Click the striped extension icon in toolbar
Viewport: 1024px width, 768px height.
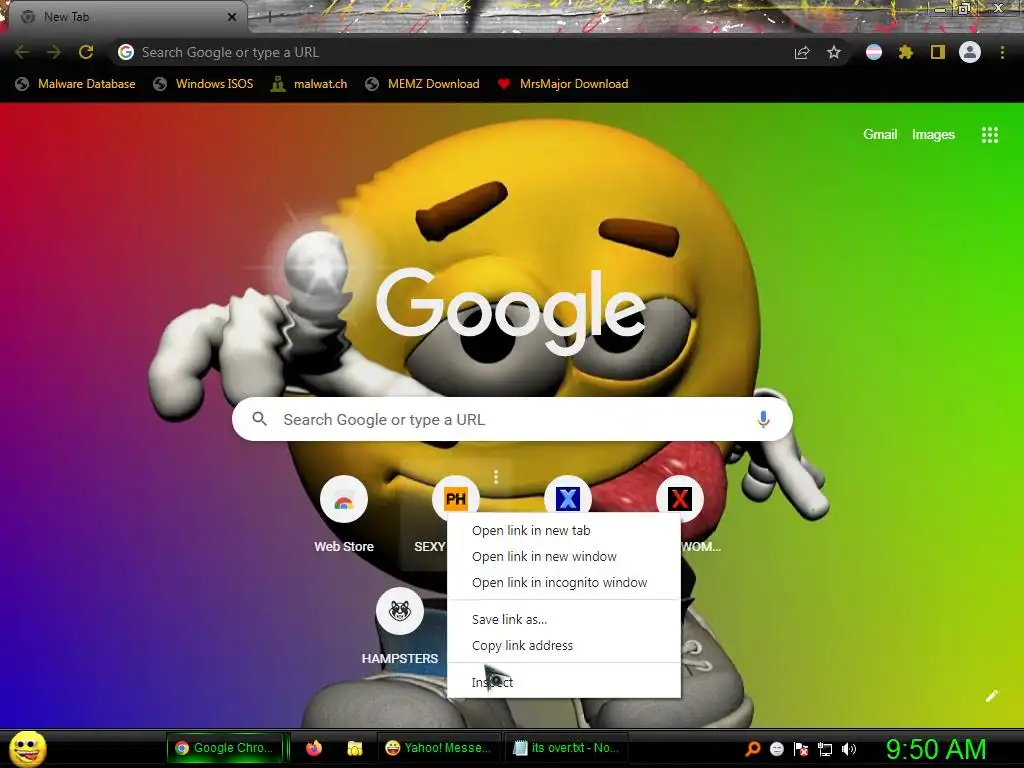point(874,52)
